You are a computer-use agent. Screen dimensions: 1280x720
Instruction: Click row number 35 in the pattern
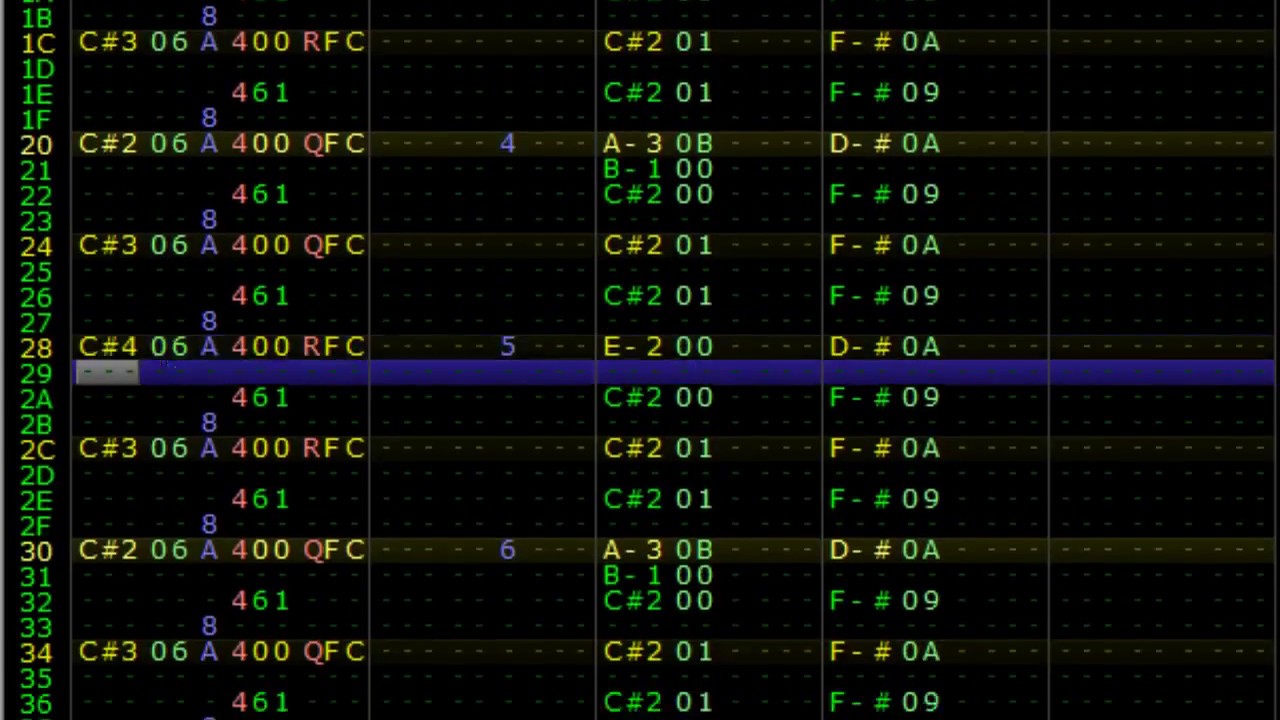[36, 678]
